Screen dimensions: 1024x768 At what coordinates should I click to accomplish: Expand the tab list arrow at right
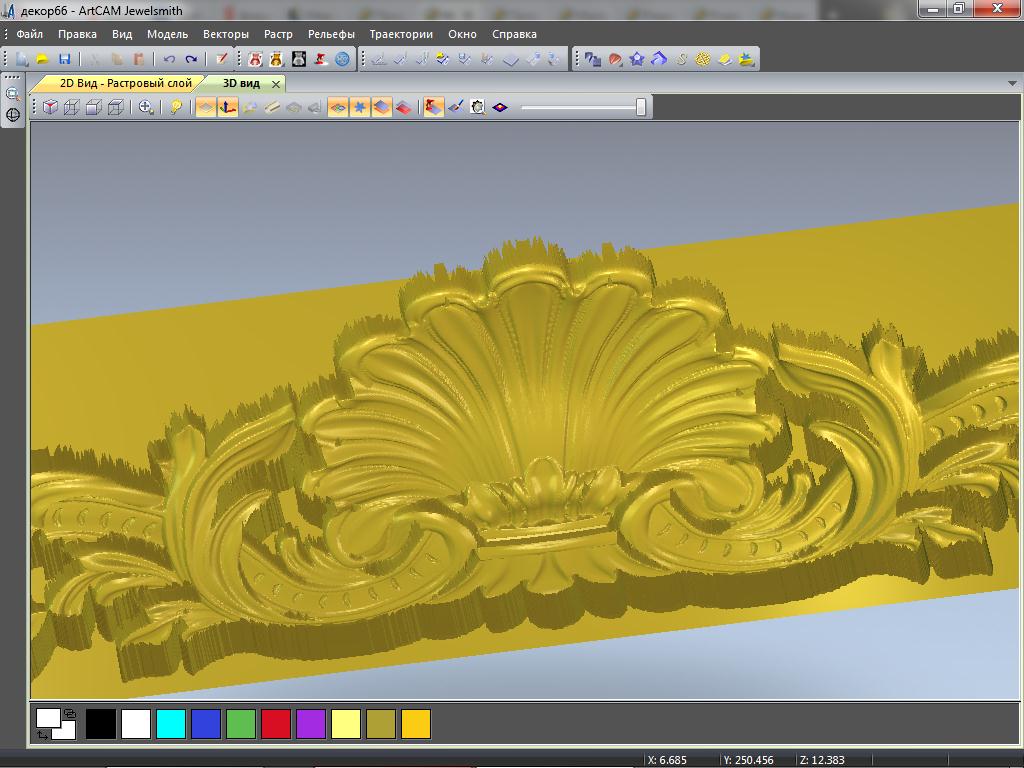(x=1012, y=84)
